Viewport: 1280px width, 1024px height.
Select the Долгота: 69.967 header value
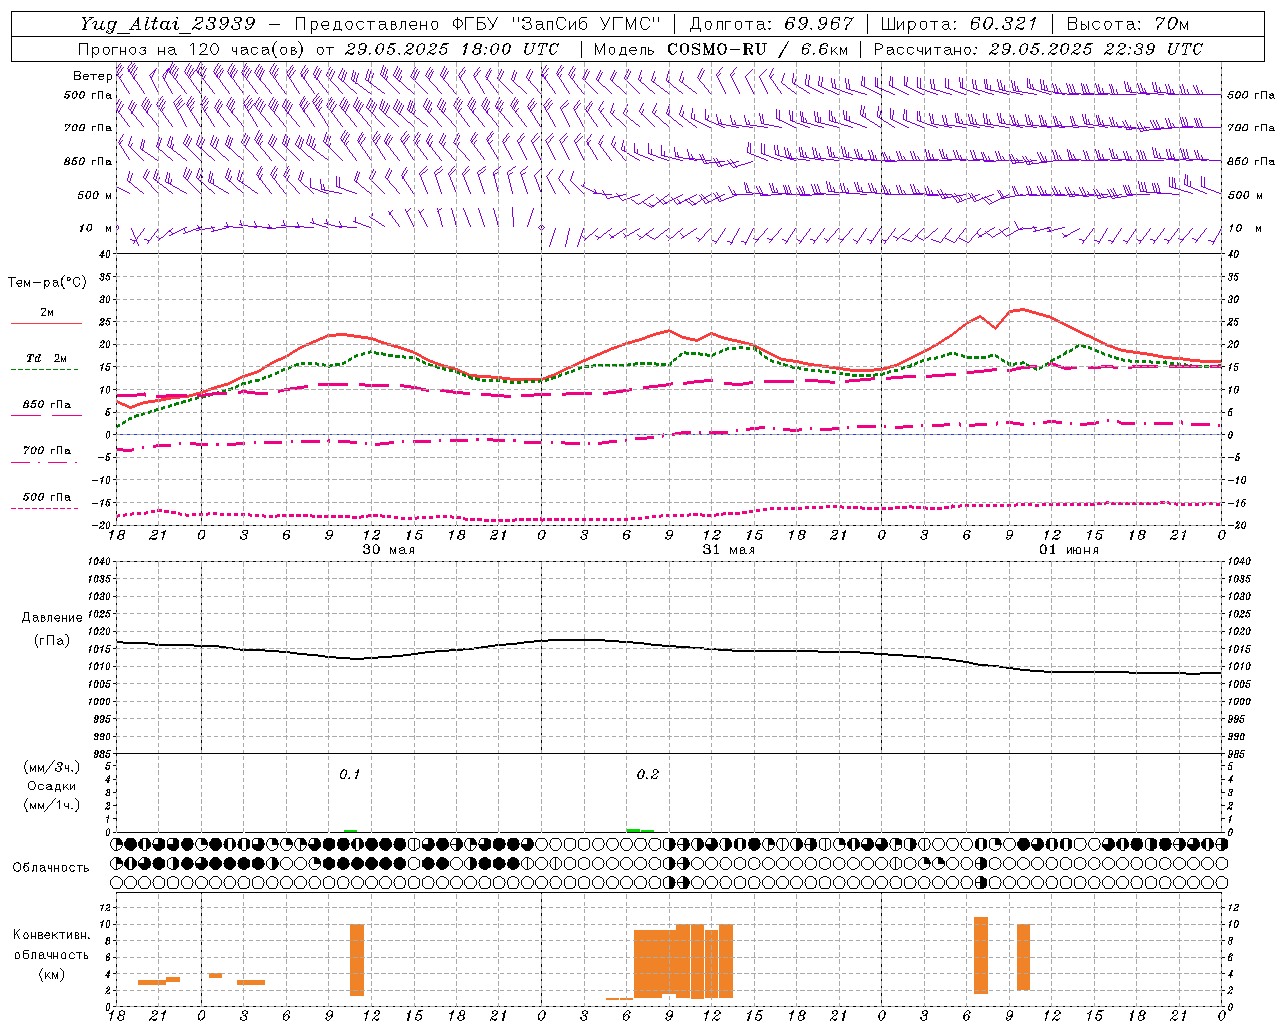[x=772, y=24]
